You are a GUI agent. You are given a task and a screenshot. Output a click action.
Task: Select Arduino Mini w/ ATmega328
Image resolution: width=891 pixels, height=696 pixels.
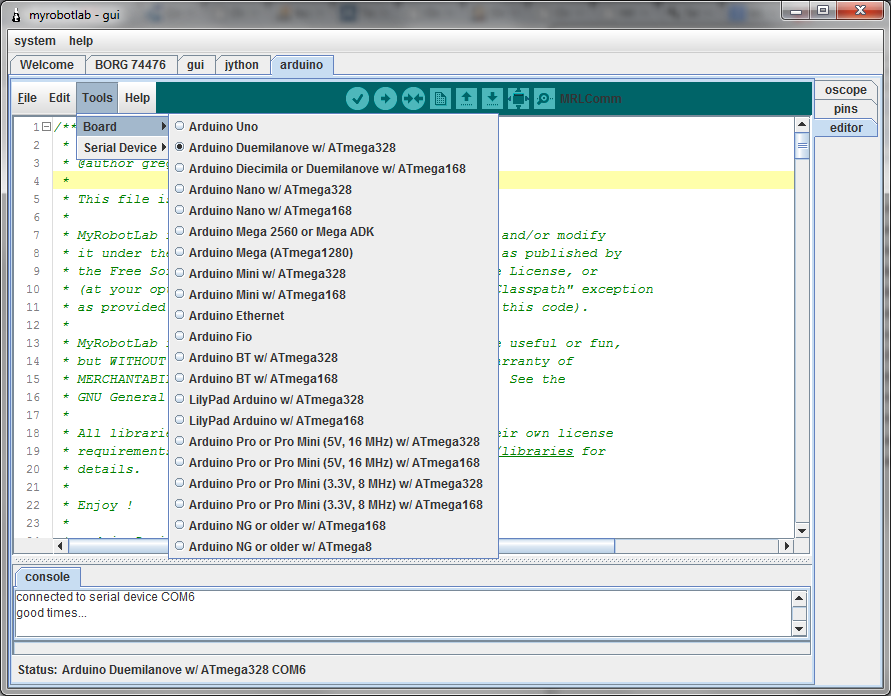(x=334, y=274)
